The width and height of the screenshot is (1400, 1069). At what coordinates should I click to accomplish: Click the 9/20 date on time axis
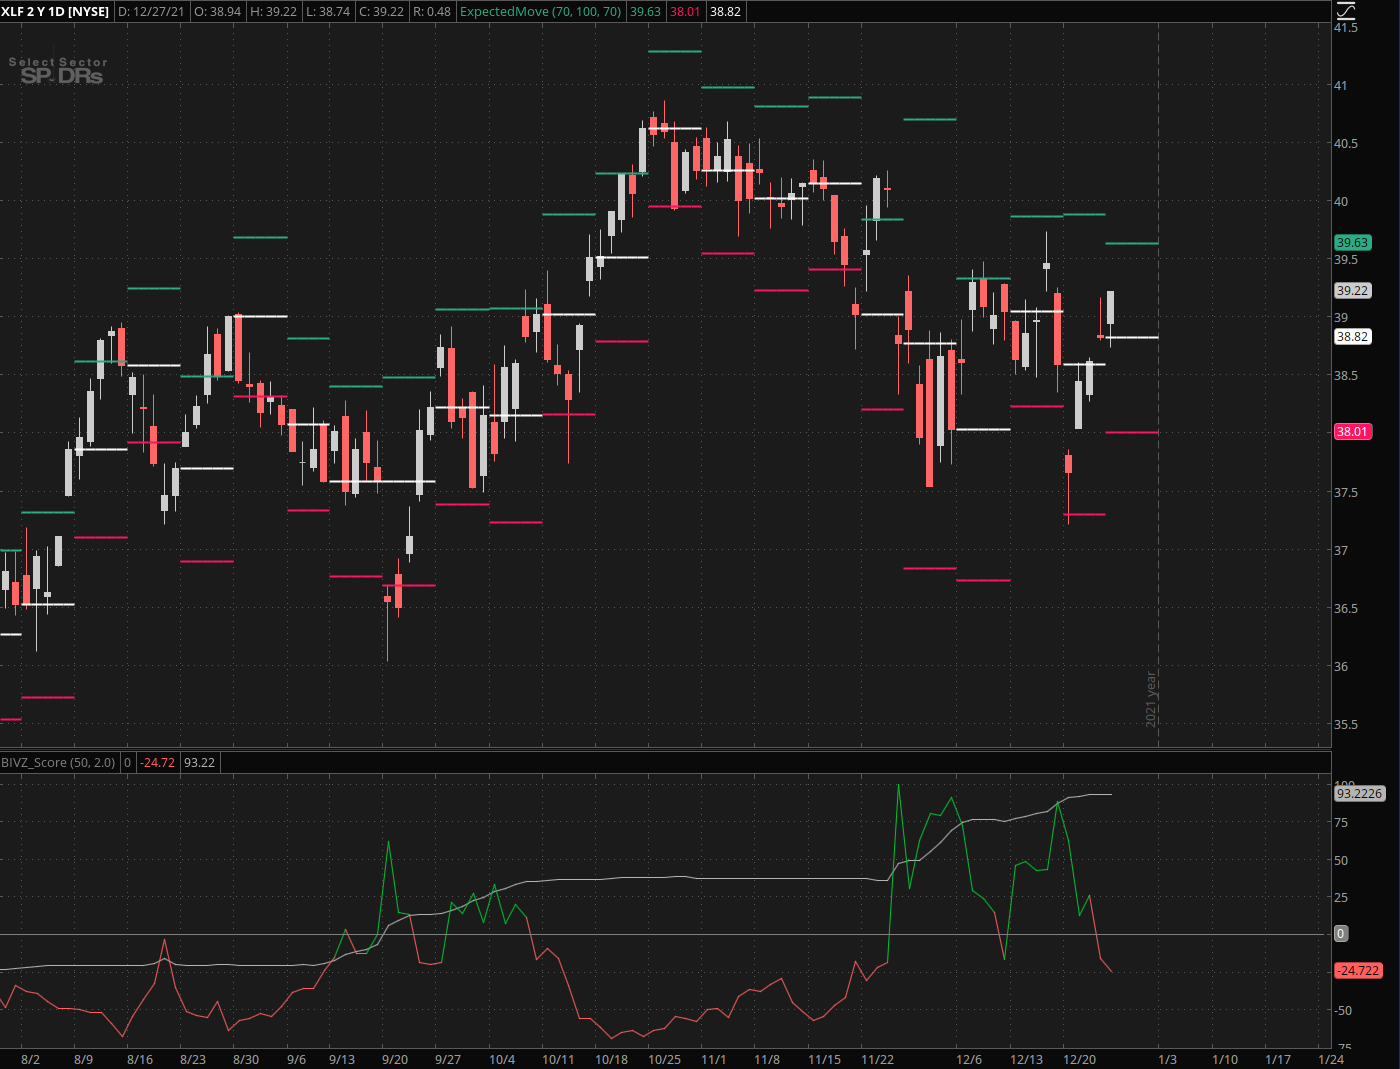point(395,1059)
